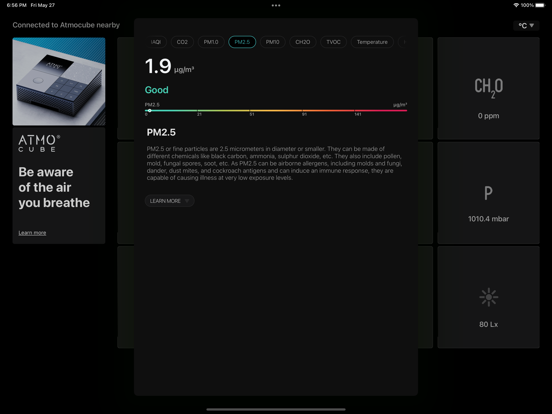Open the PM10 tab
Image resolution: width=552 pixels, height=414 pixels.
(x=272, y=42)
